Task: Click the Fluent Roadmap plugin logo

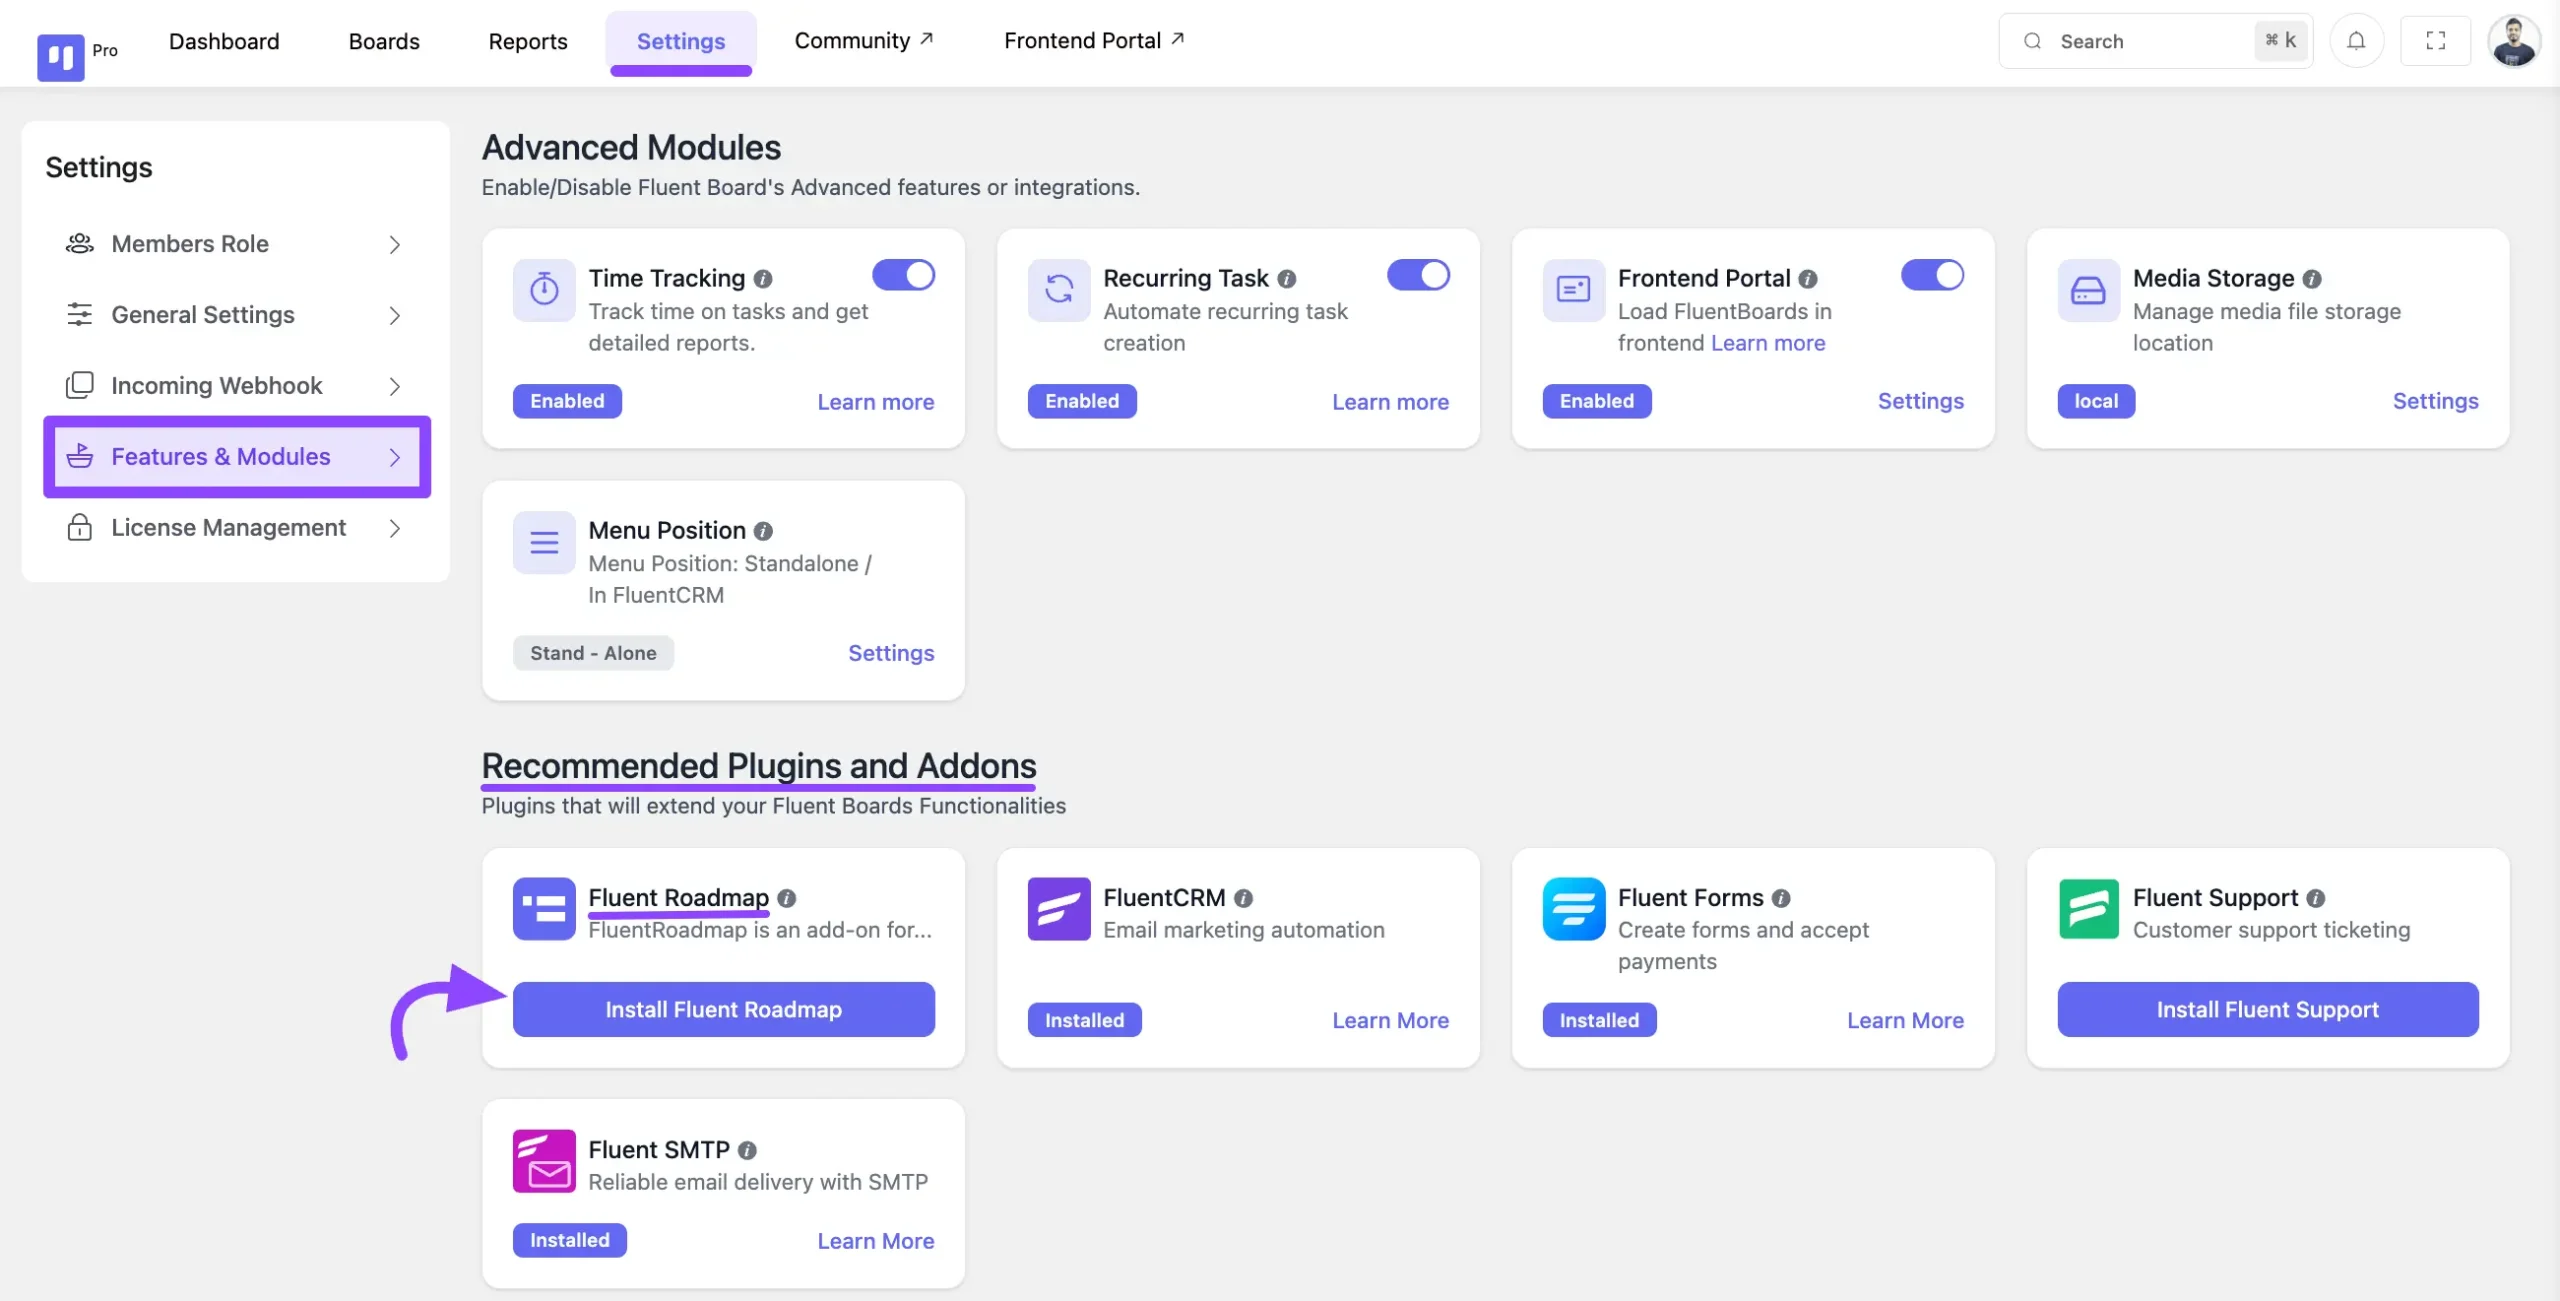Action: (544, 909)
